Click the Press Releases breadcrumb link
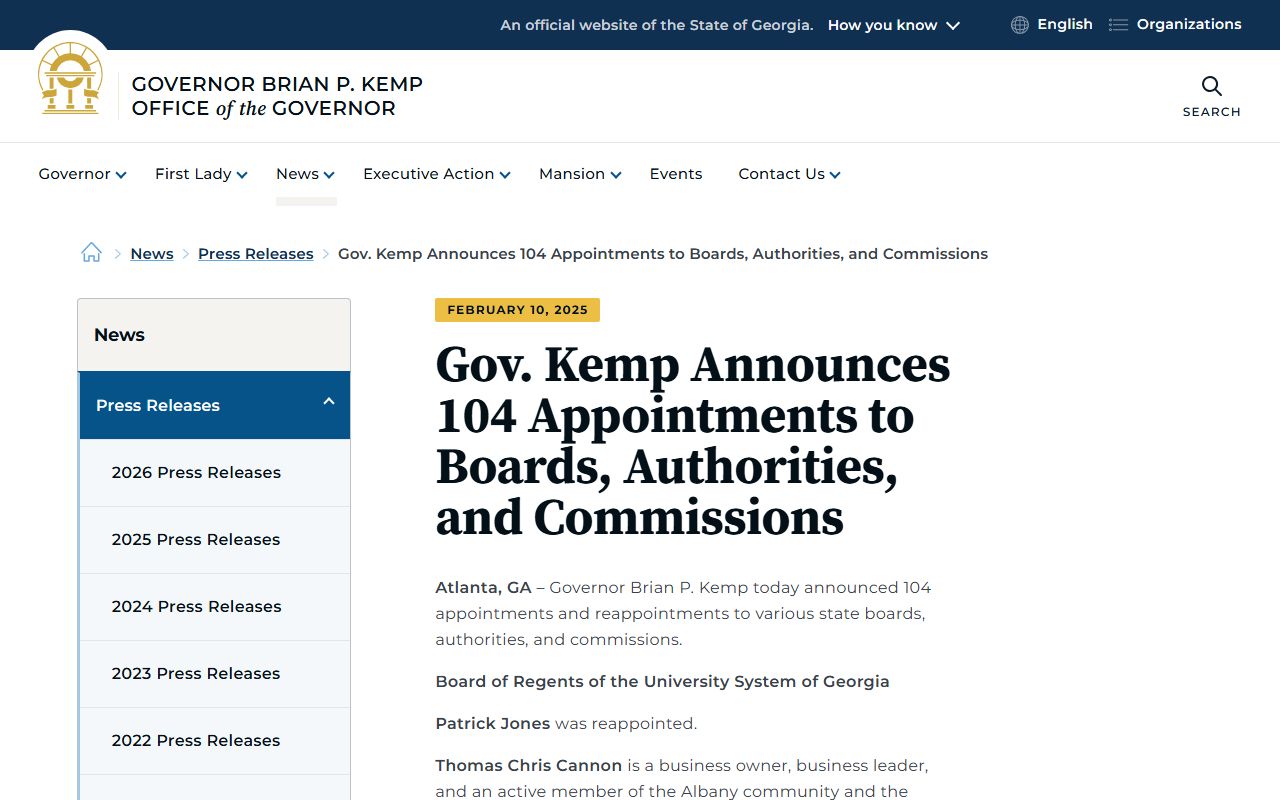This screenshot has width=1280, height=800. (x=256, y=254)
